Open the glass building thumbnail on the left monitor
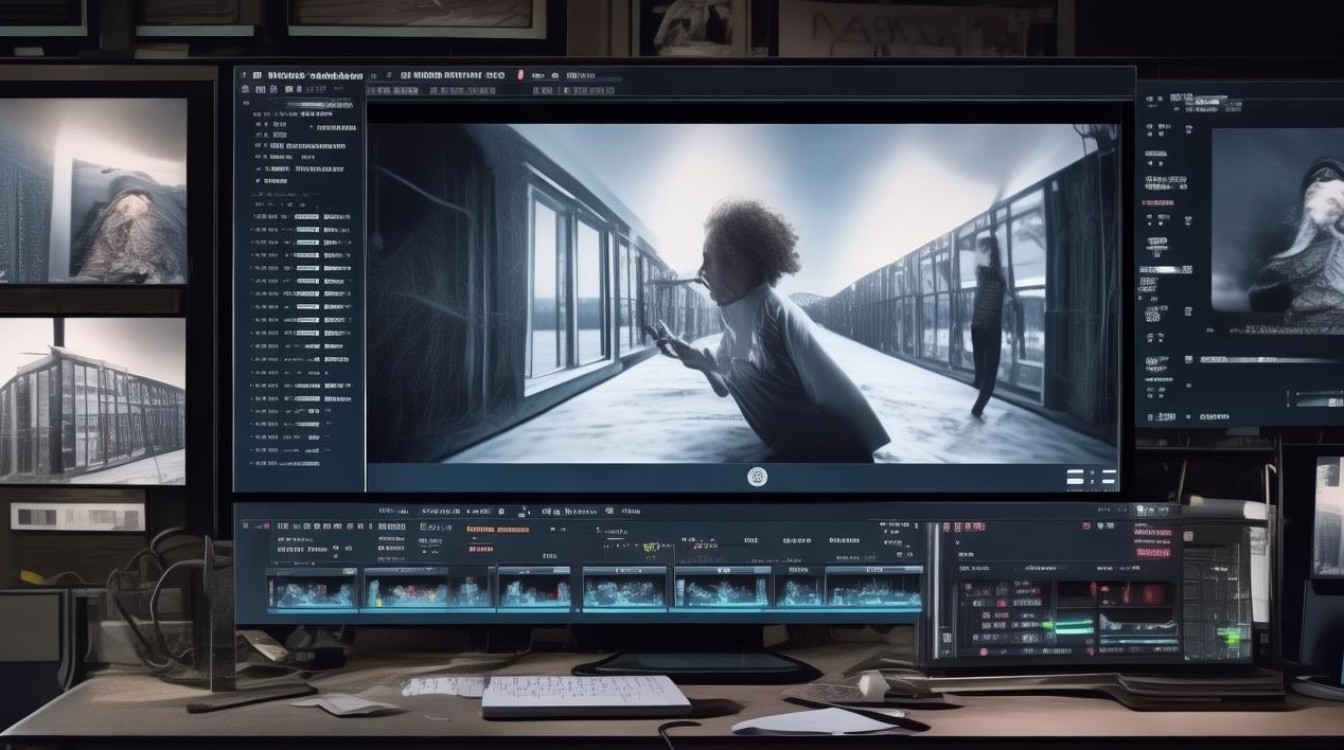Image resolution: width=1344 pixels, height=750 pixels. [92, 401]
